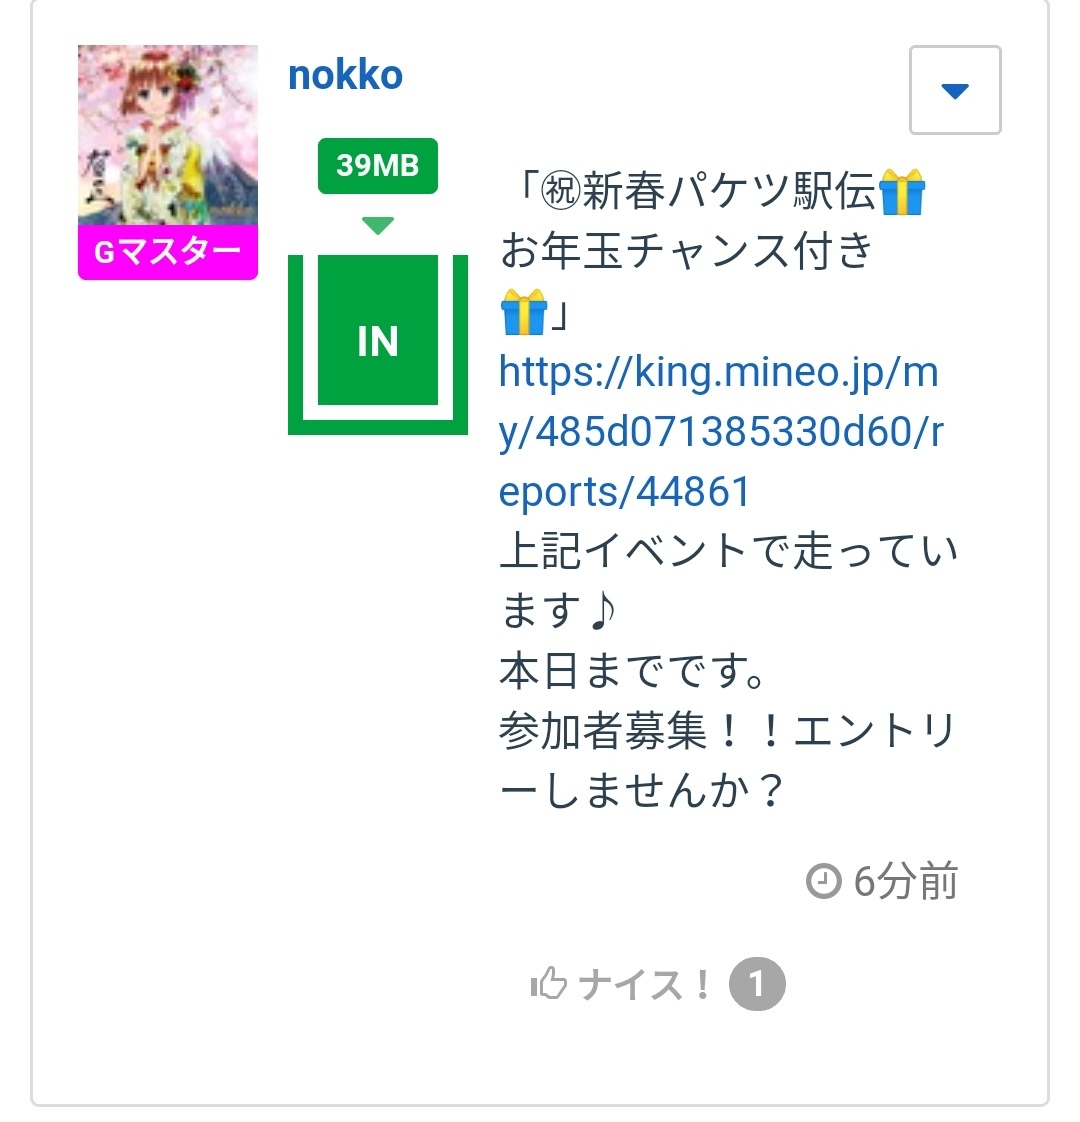
Task: Click the gift icon before the closing bracket
Action: point(524,312)
